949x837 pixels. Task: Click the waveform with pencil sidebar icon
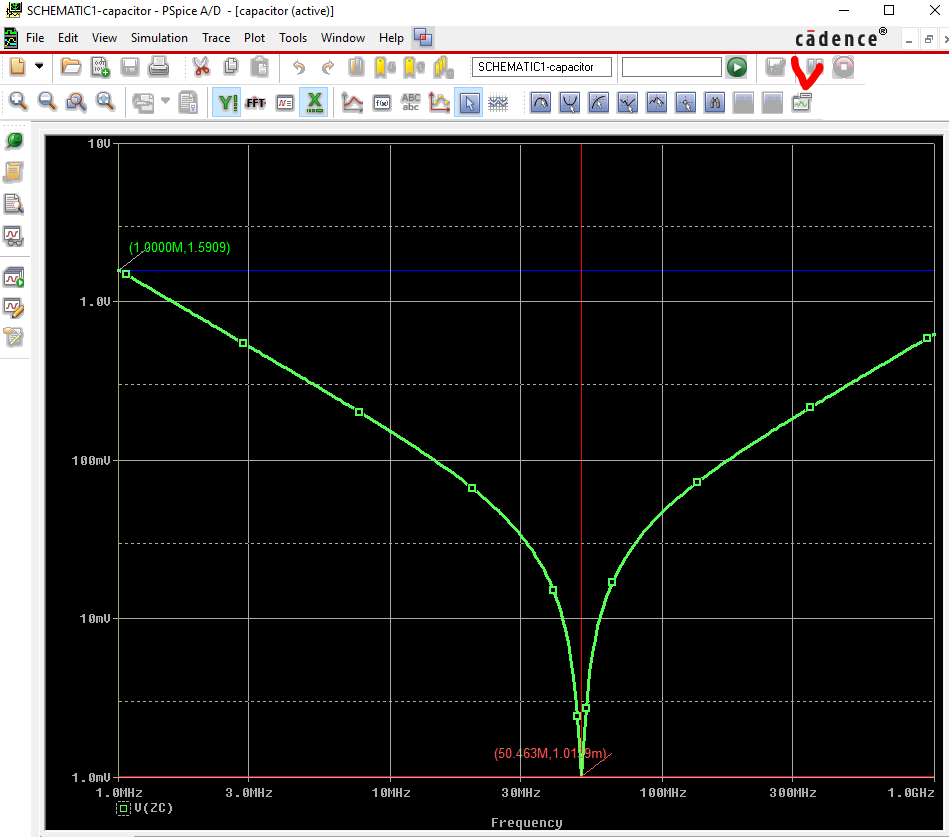pos(14,307)
